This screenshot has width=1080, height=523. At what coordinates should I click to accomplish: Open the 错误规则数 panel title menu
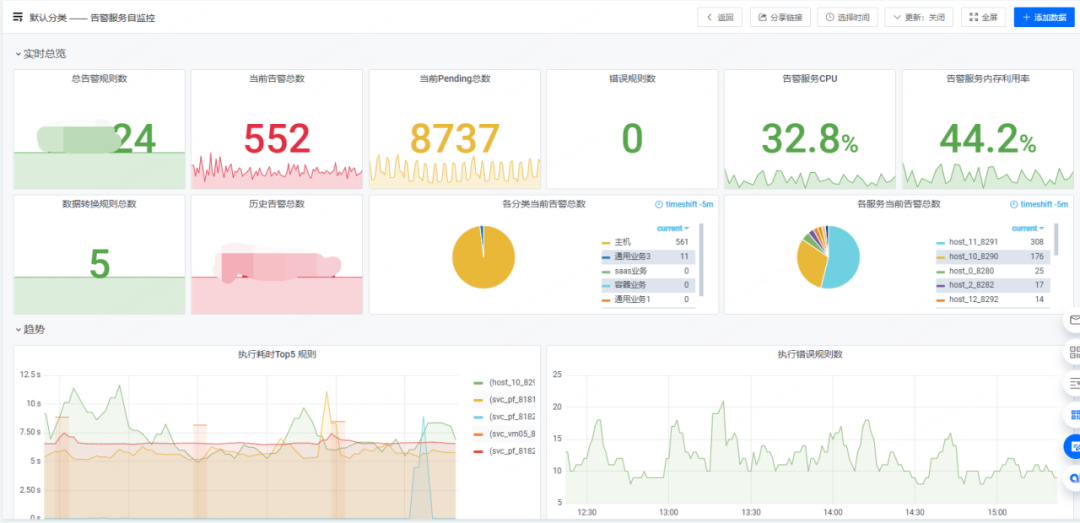point(632,79)
